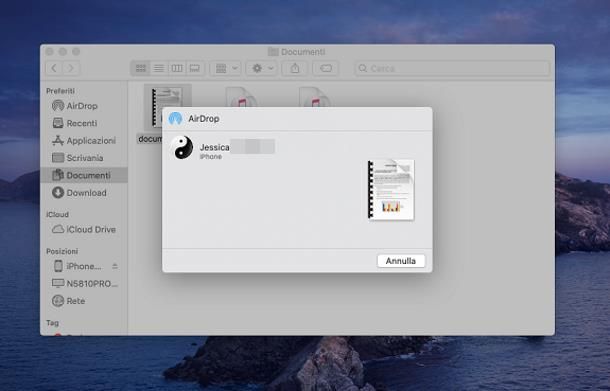Click the Documenti folder icon in title bar
The height and width of the screenshot is (391, 610).
[x=273, y=52]
